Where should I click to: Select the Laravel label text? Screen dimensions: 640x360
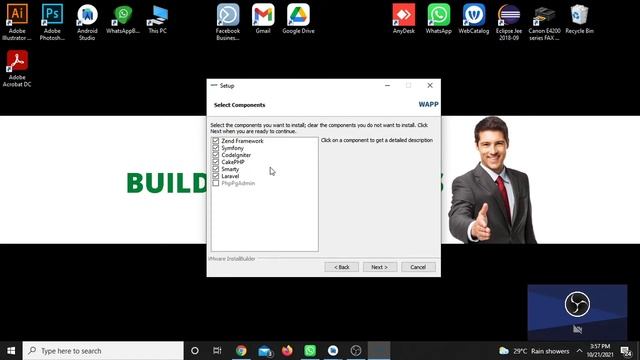[230, 176]
